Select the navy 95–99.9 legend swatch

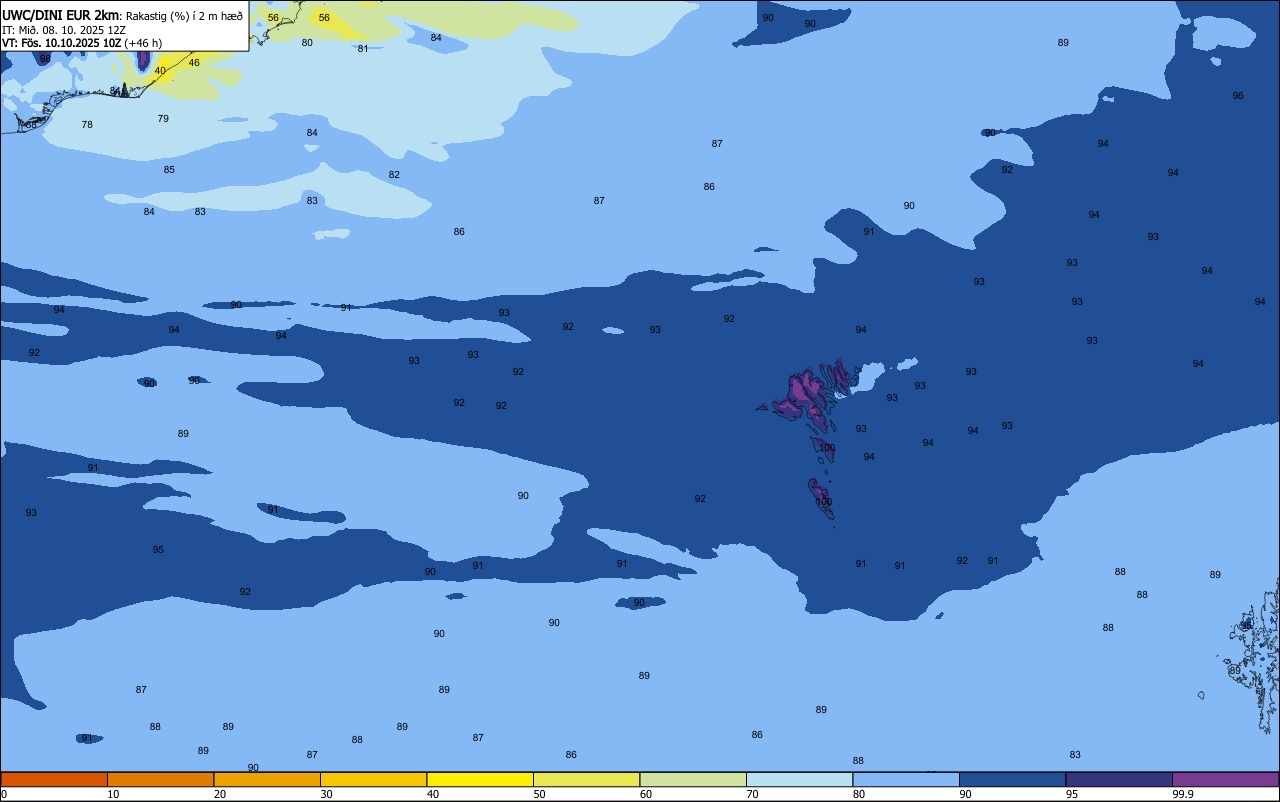point(1119,779)
